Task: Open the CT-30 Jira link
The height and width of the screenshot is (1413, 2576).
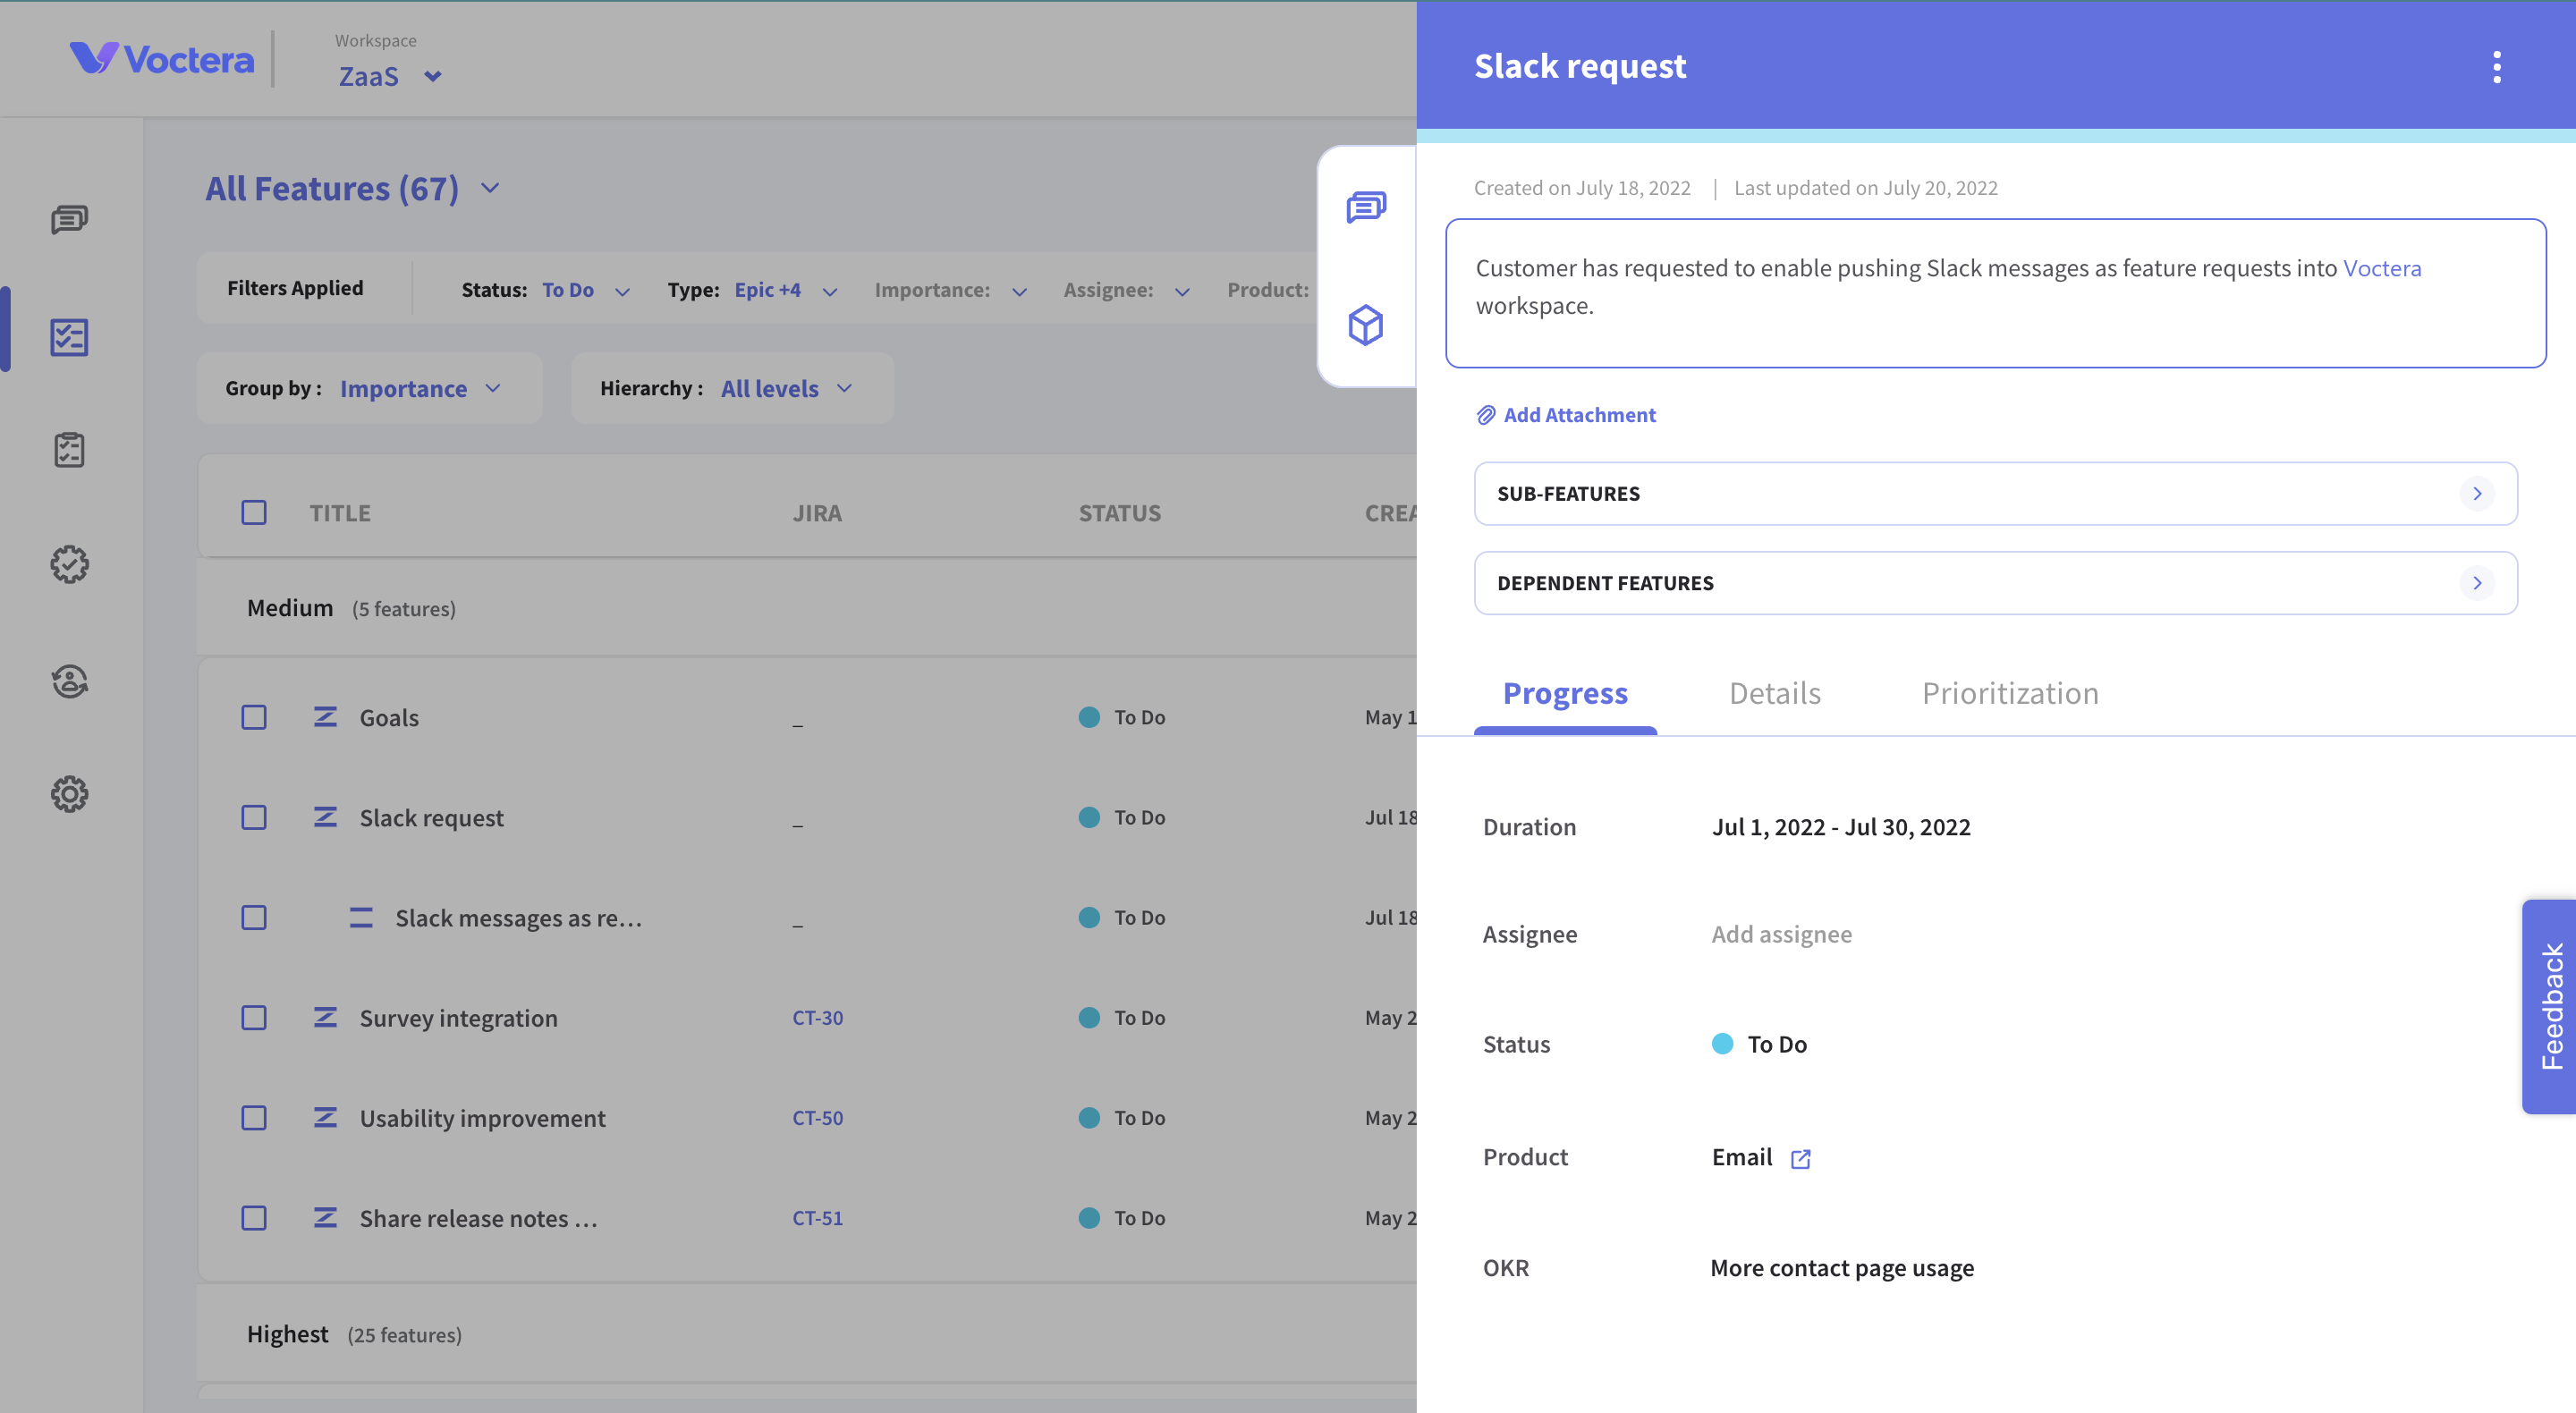Action: coord(818,1017)
